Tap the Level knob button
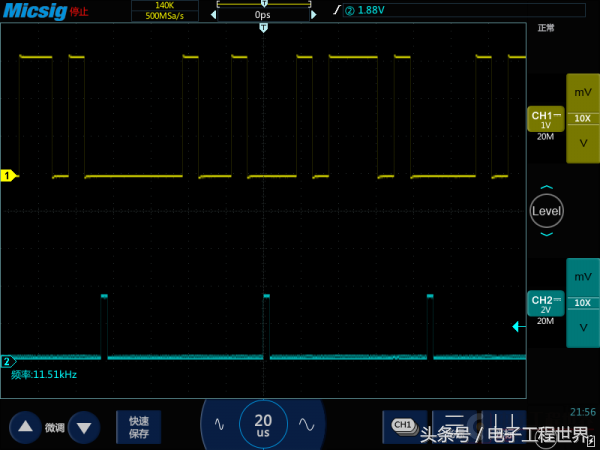 (x=546, y=211)
